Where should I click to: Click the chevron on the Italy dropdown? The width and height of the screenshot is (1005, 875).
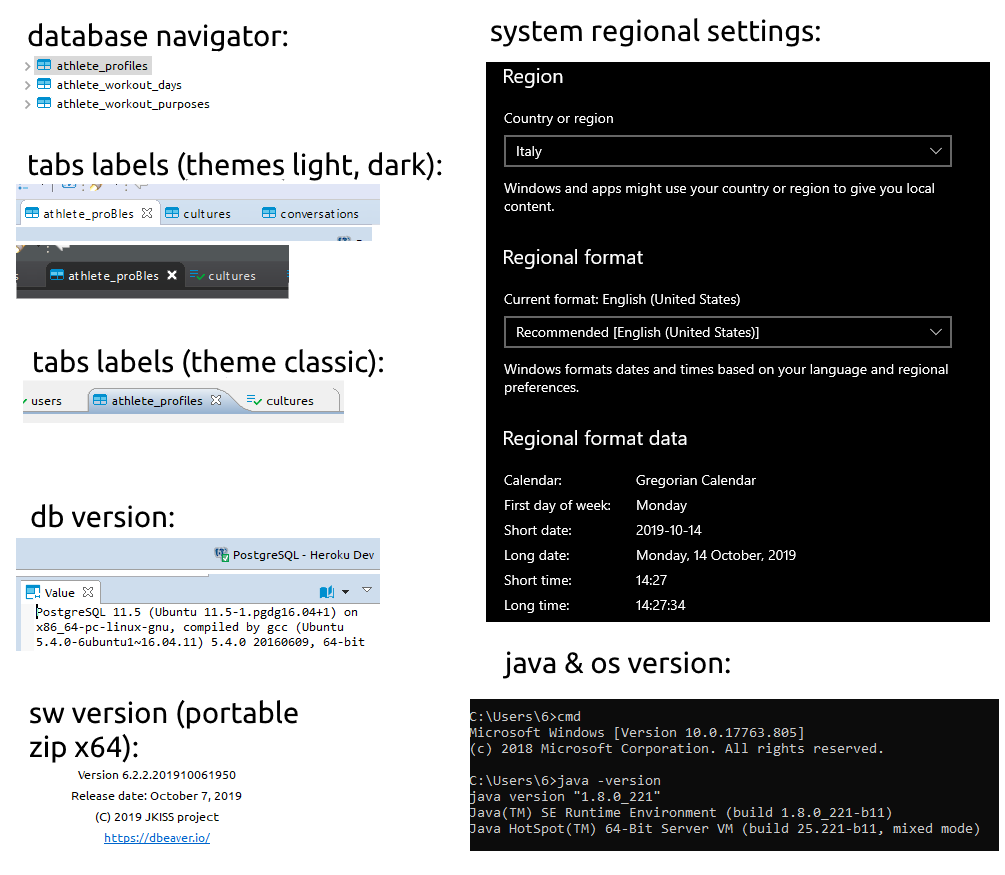pyautogui.click(x=935, y=151)
